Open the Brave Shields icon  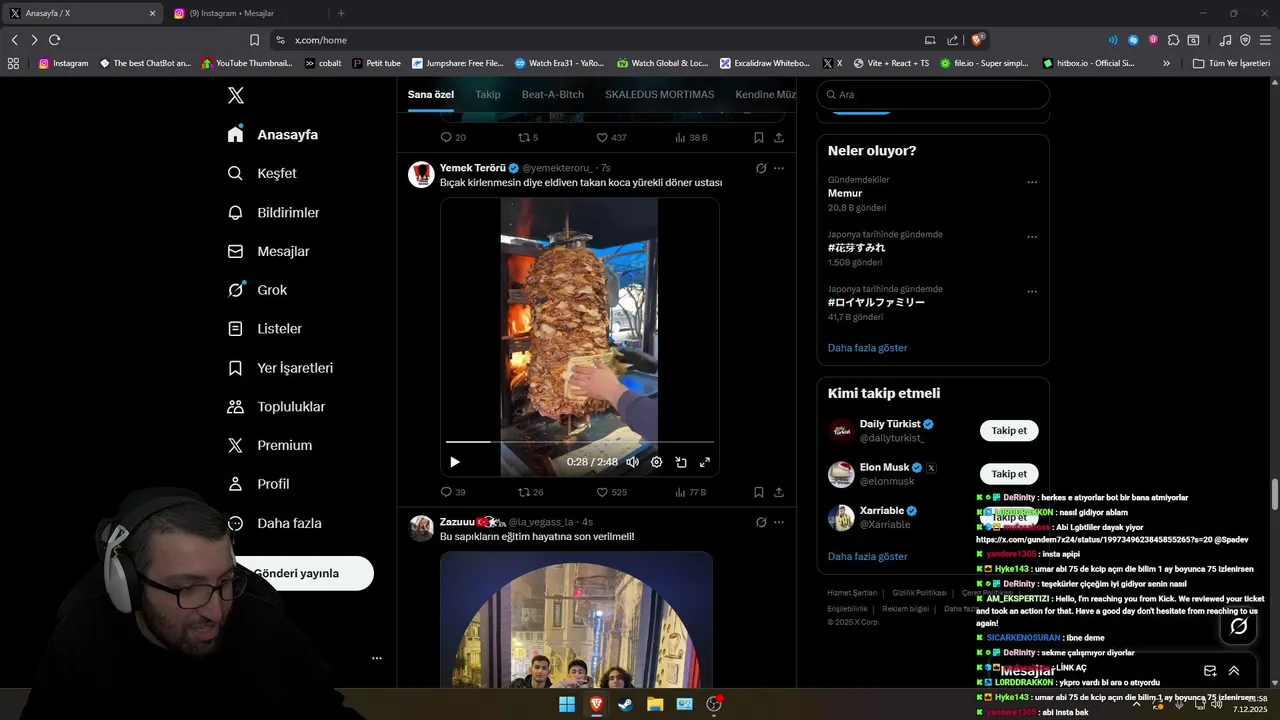point(978,40)
